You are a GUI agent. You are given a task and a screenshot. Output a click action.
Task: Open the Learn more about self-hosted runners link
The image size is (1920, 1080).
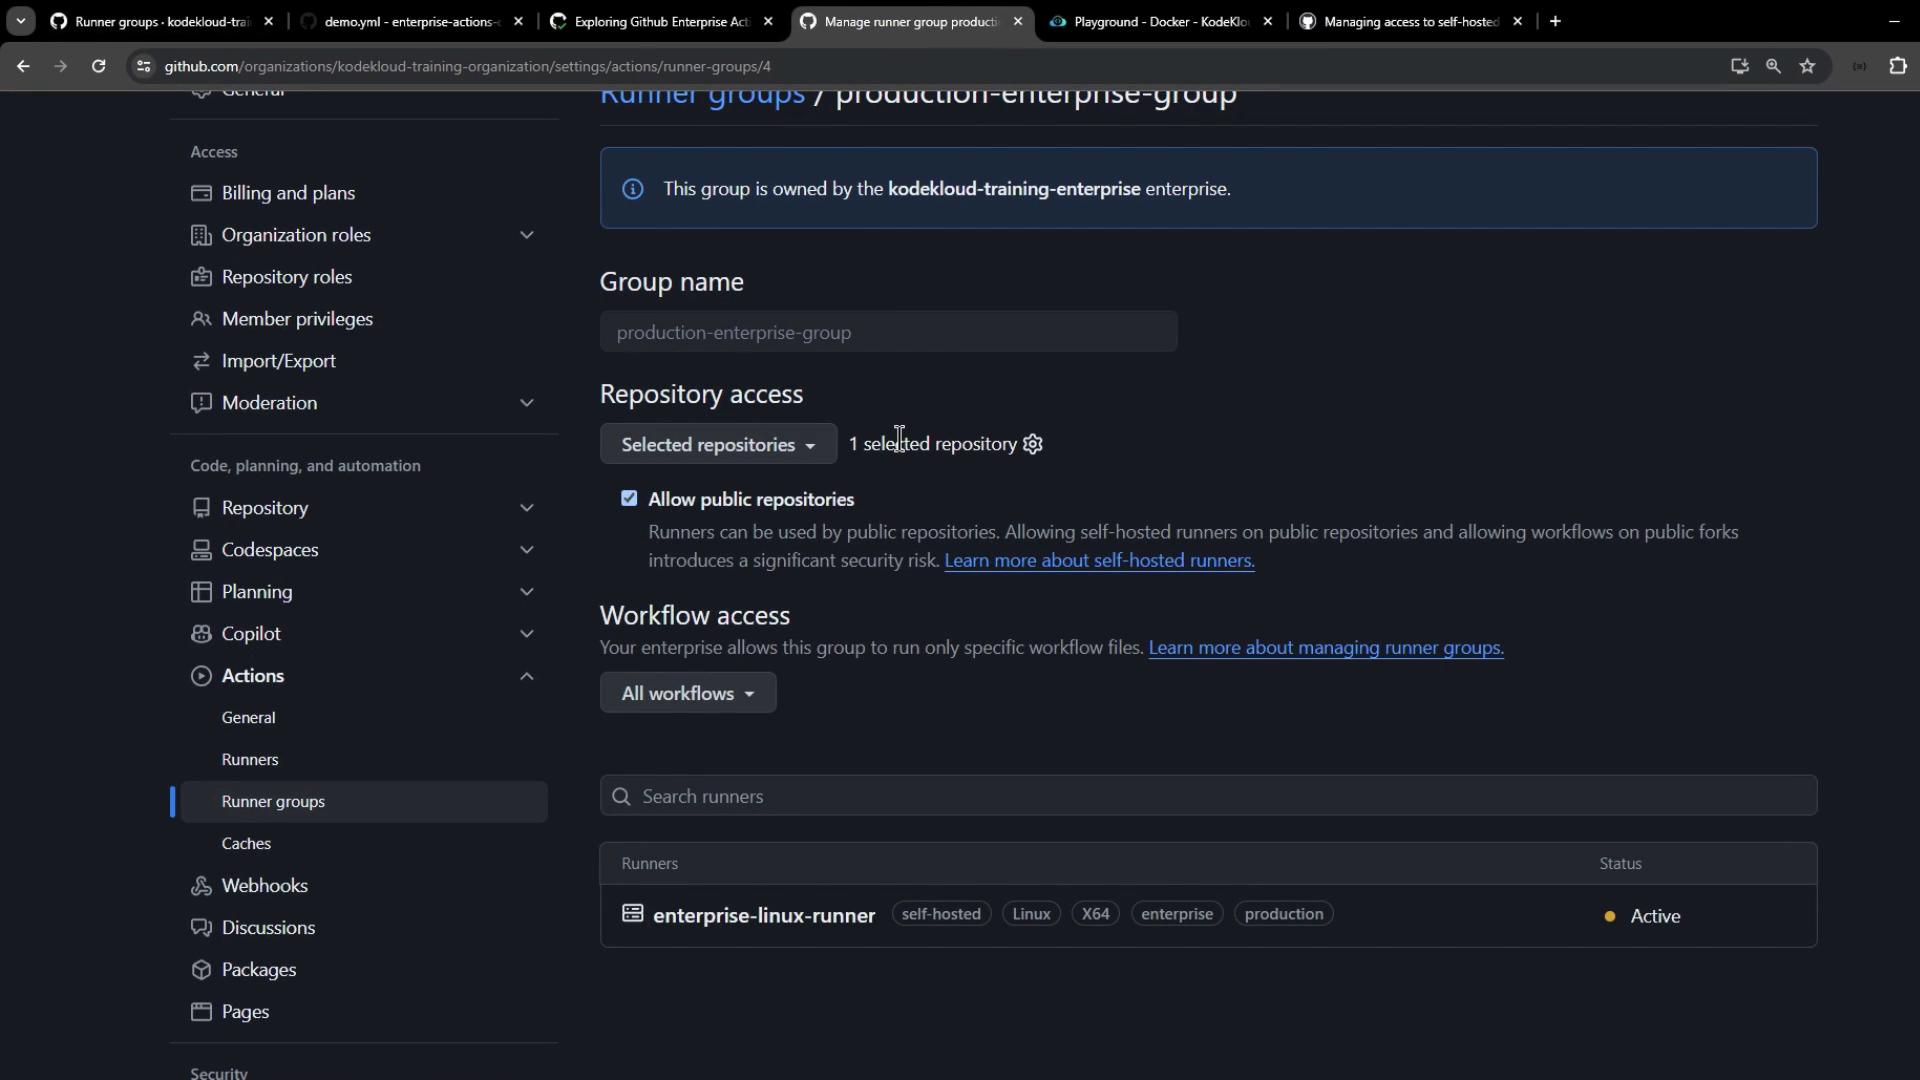point(1099,561)
